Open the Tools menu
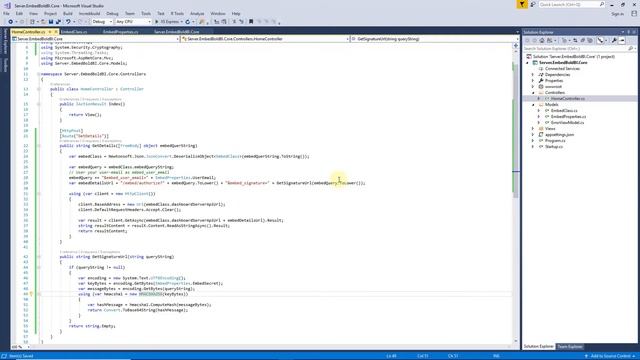The width and height of the screenshot is (640, 360). pyautogui.click(x=146, y=13)
